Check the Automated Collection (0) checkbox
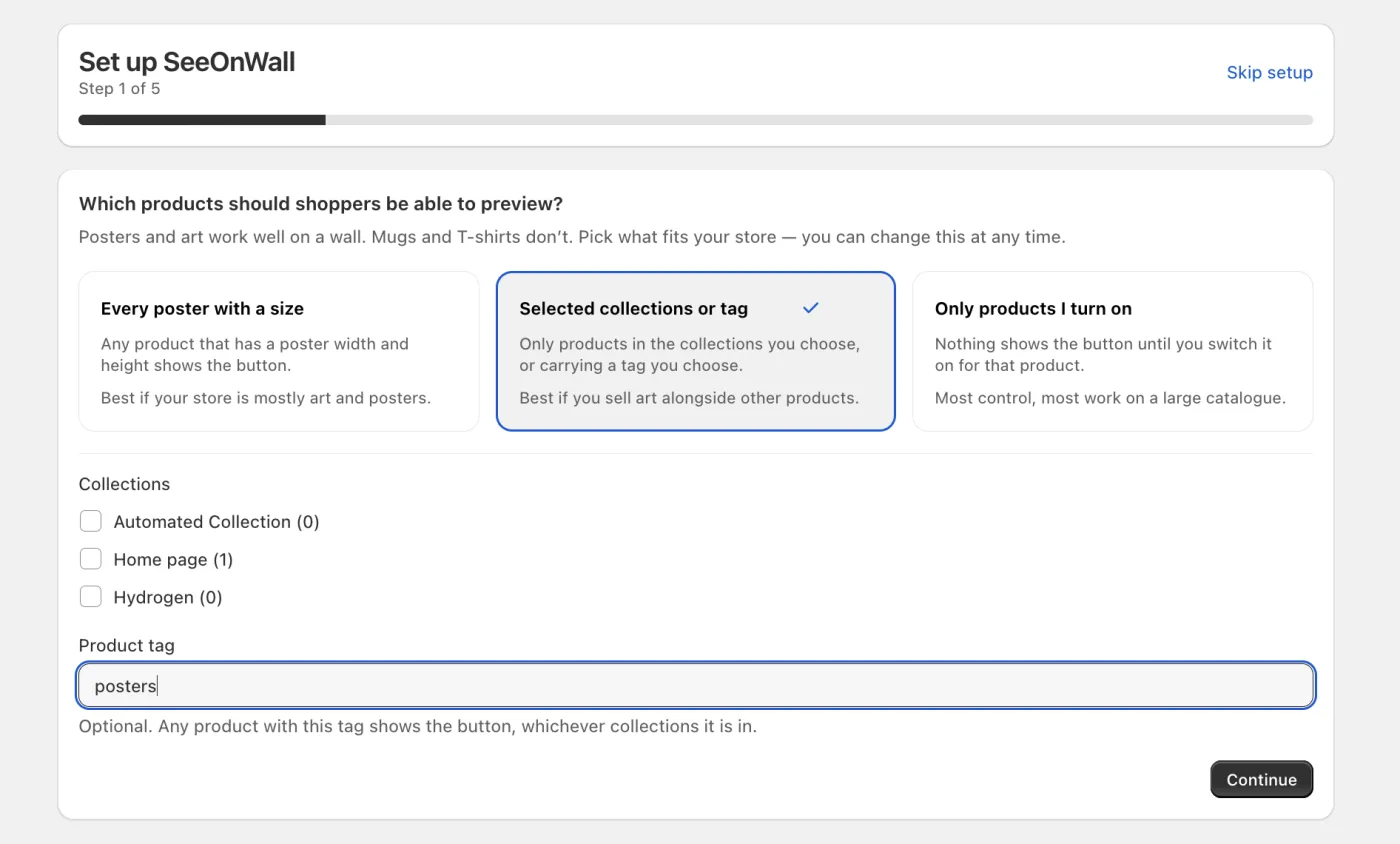The height and width of the screenshot is (844, 1400). [91, 521]
